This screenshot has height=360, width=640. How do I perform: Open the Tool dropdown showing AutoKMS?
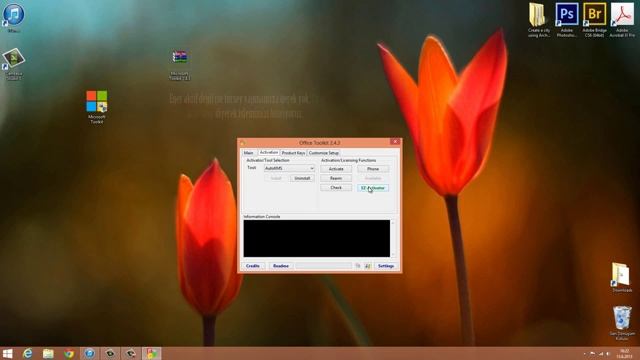289,168
